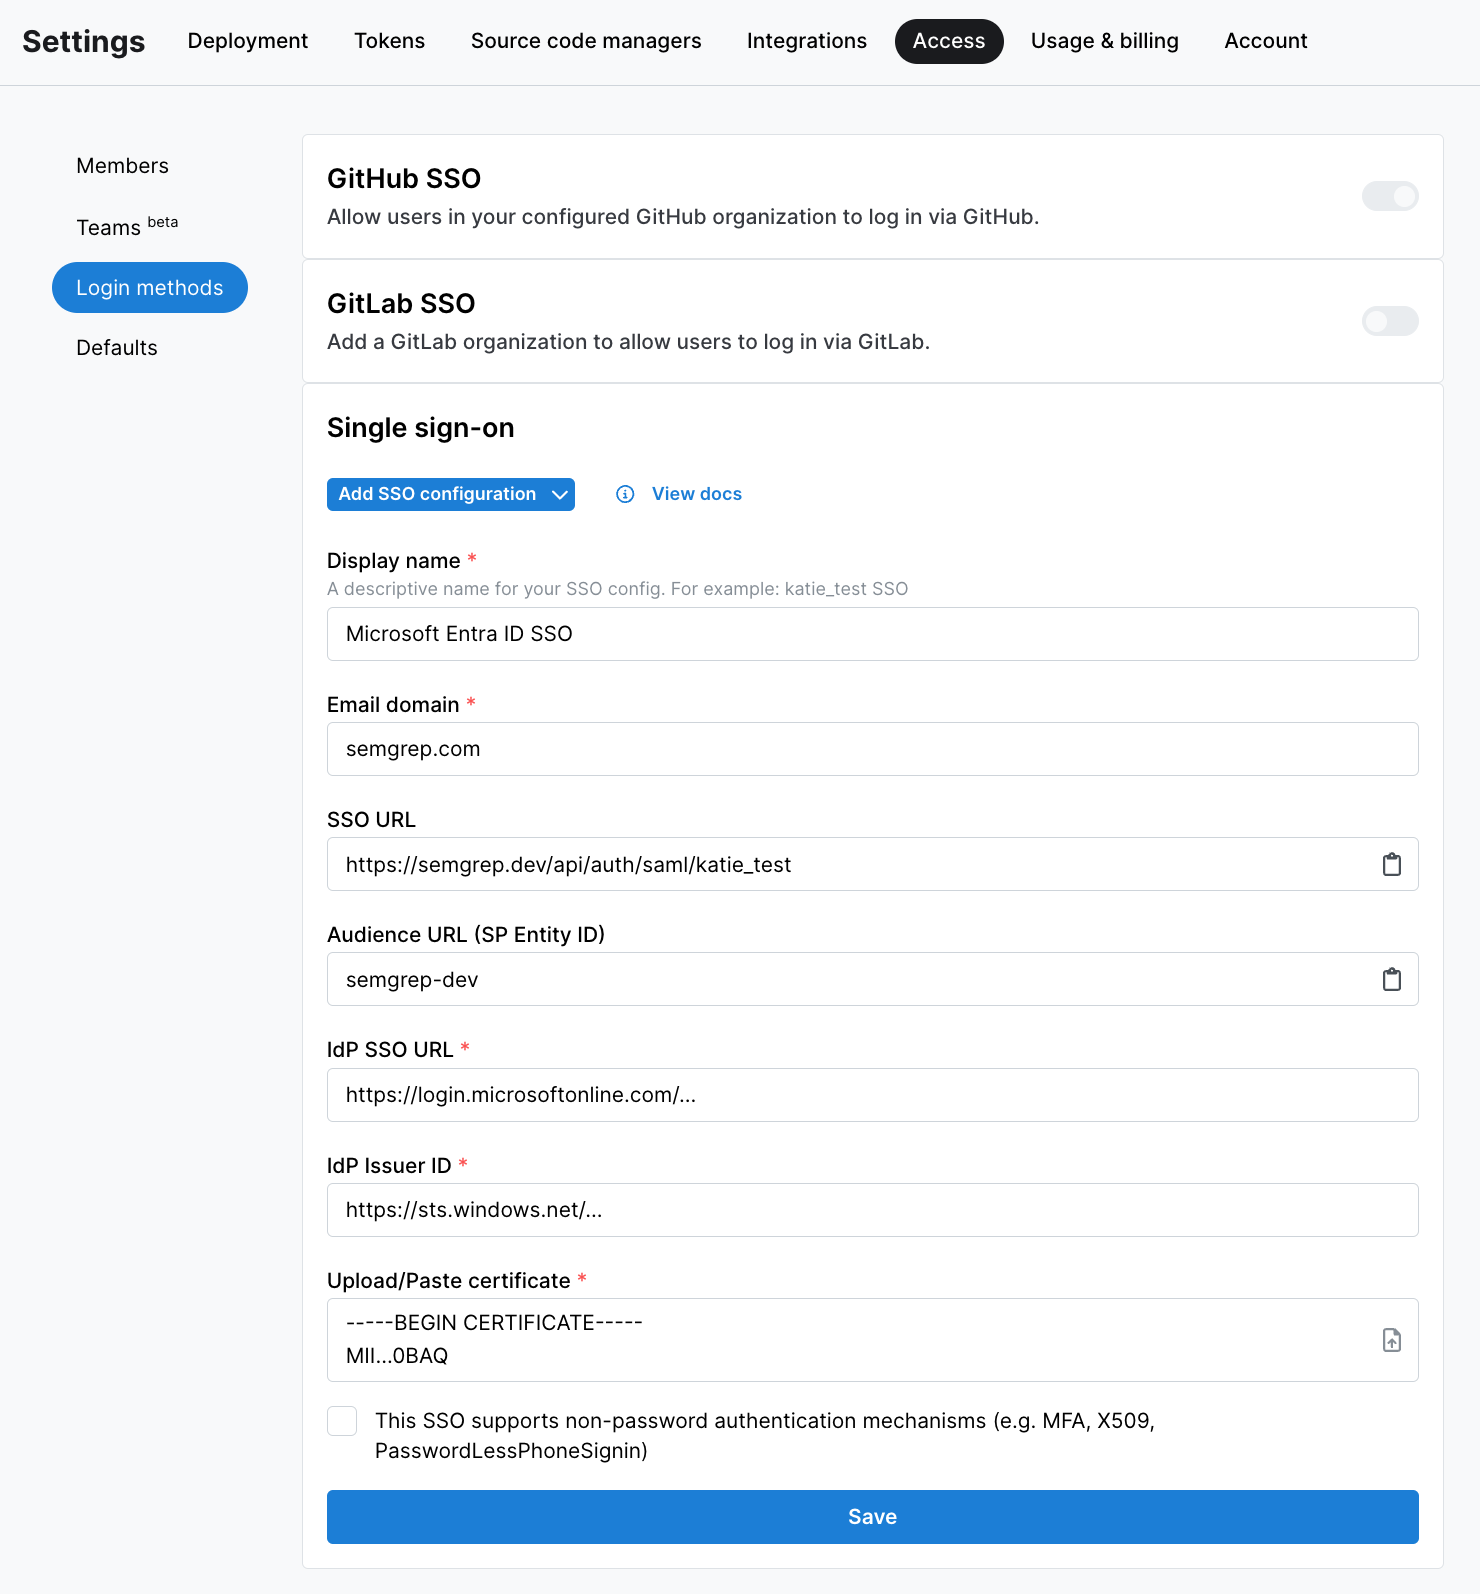Open the View docs link
The height and width of the screenshot is (1594, 1480).
696,493
